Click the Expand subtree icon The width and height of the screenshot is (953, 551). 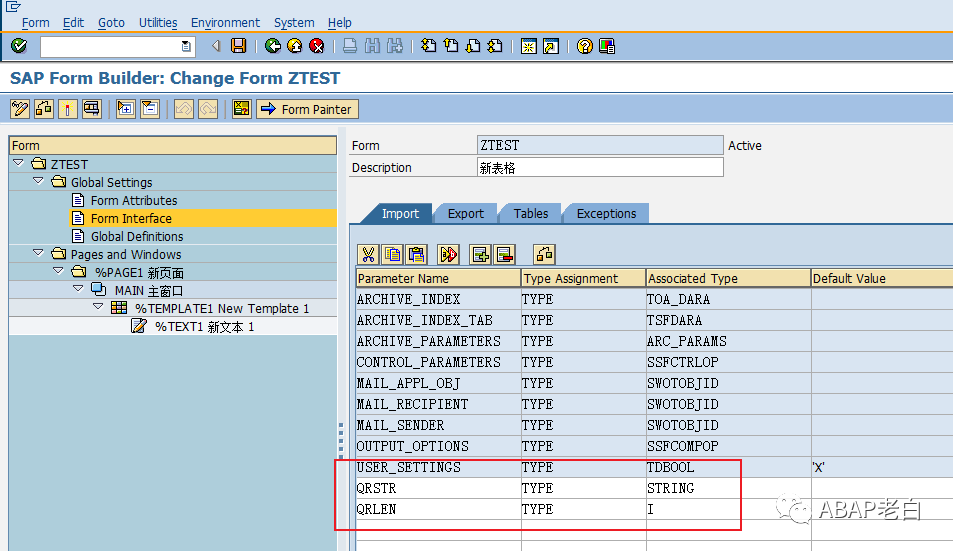click(126, 109)
